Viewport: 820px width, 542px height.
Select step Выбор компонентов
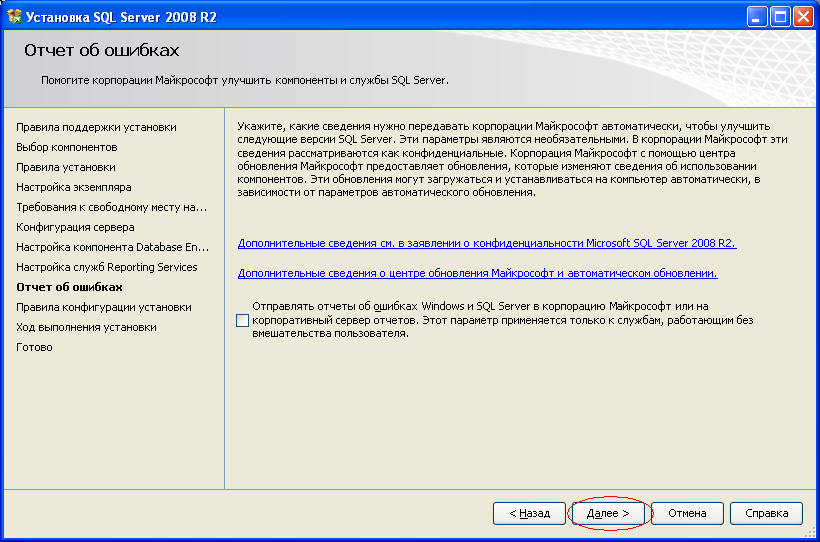(66, 147)
